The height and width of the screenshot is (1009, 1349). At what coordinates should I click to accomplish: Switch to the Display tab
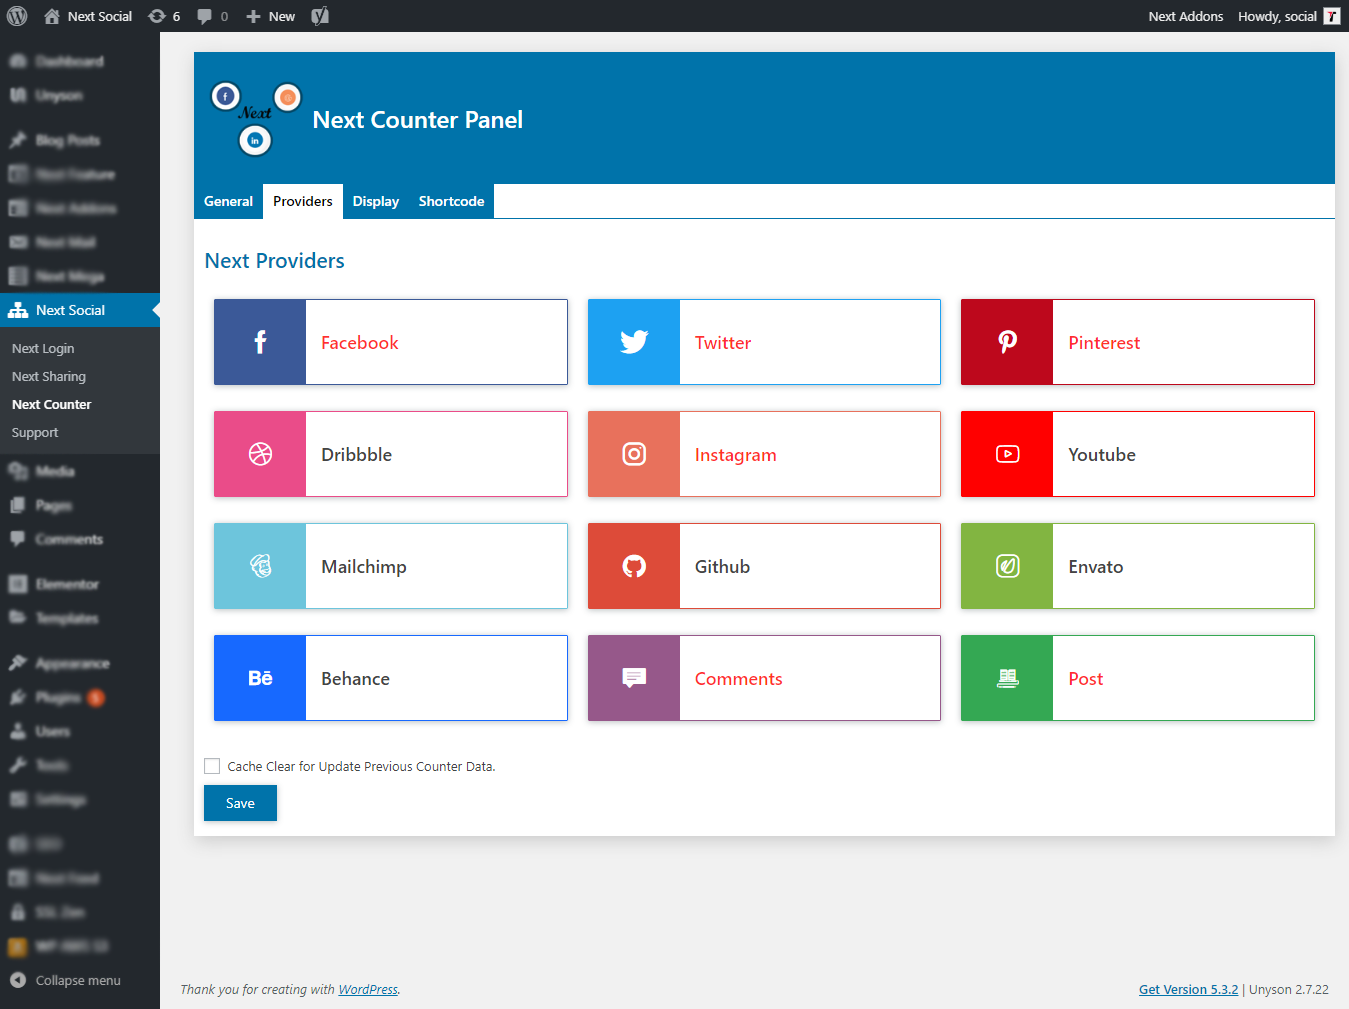(x=376, y=201)
